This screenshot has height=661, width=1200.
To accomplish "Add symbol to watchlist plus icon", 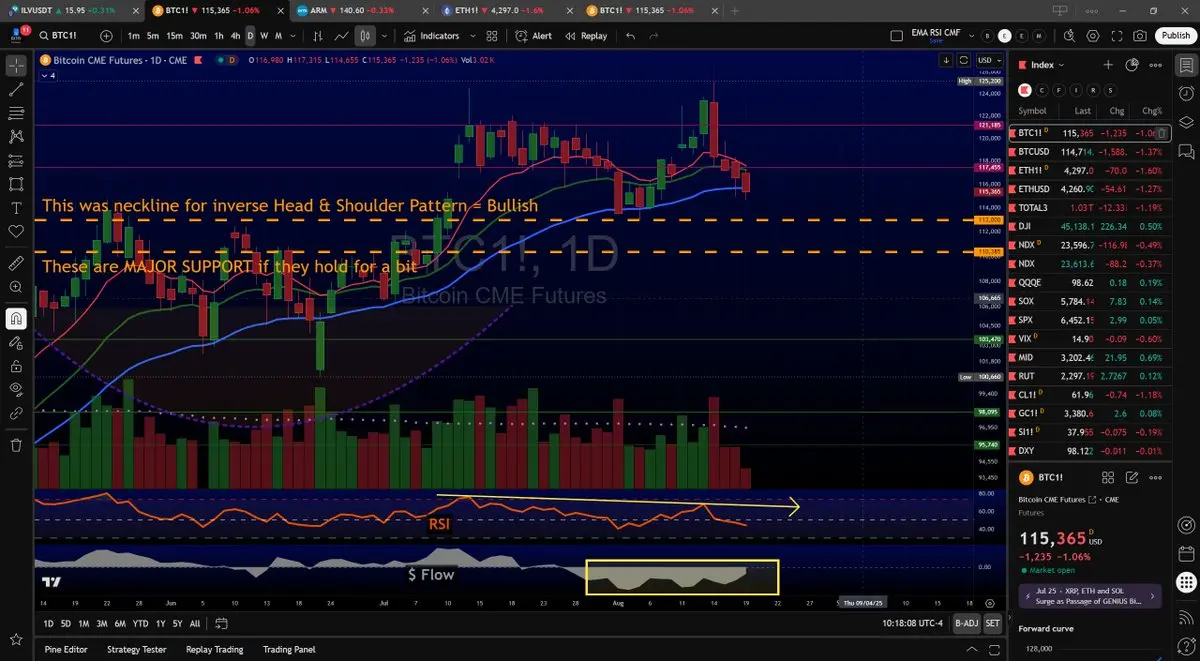I will click(x=1108, y=65).
